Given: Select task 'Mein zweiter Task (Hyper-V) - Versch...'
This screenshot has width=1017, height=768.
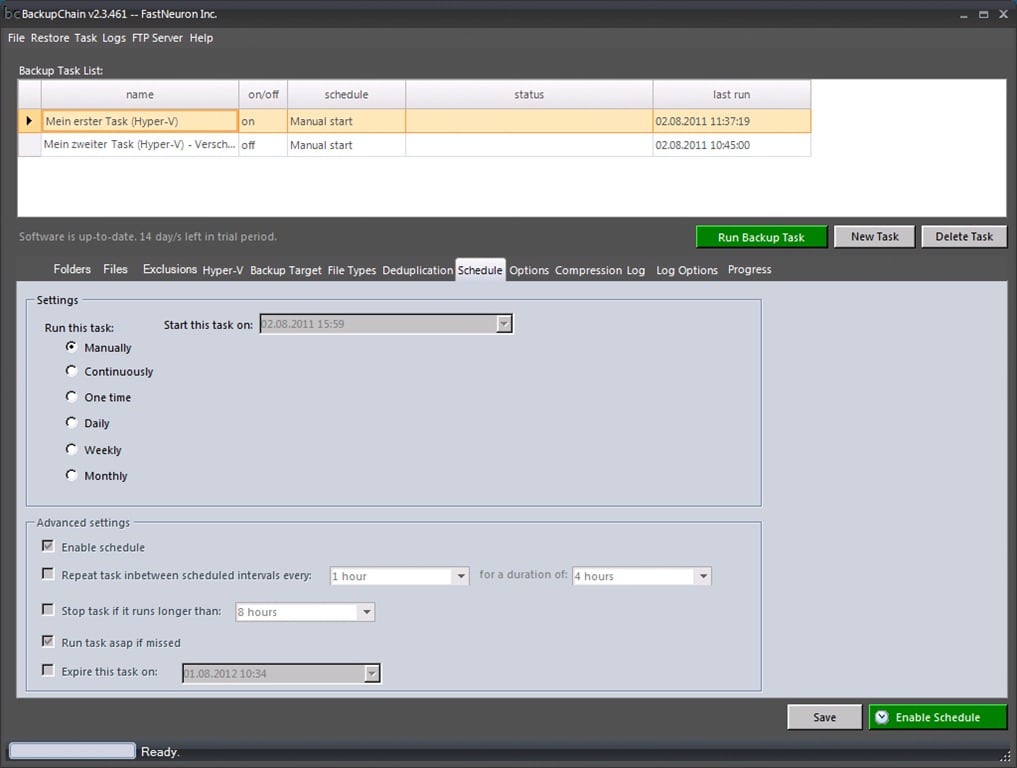Looking at the screenshot, I should [x=140, y=145].
